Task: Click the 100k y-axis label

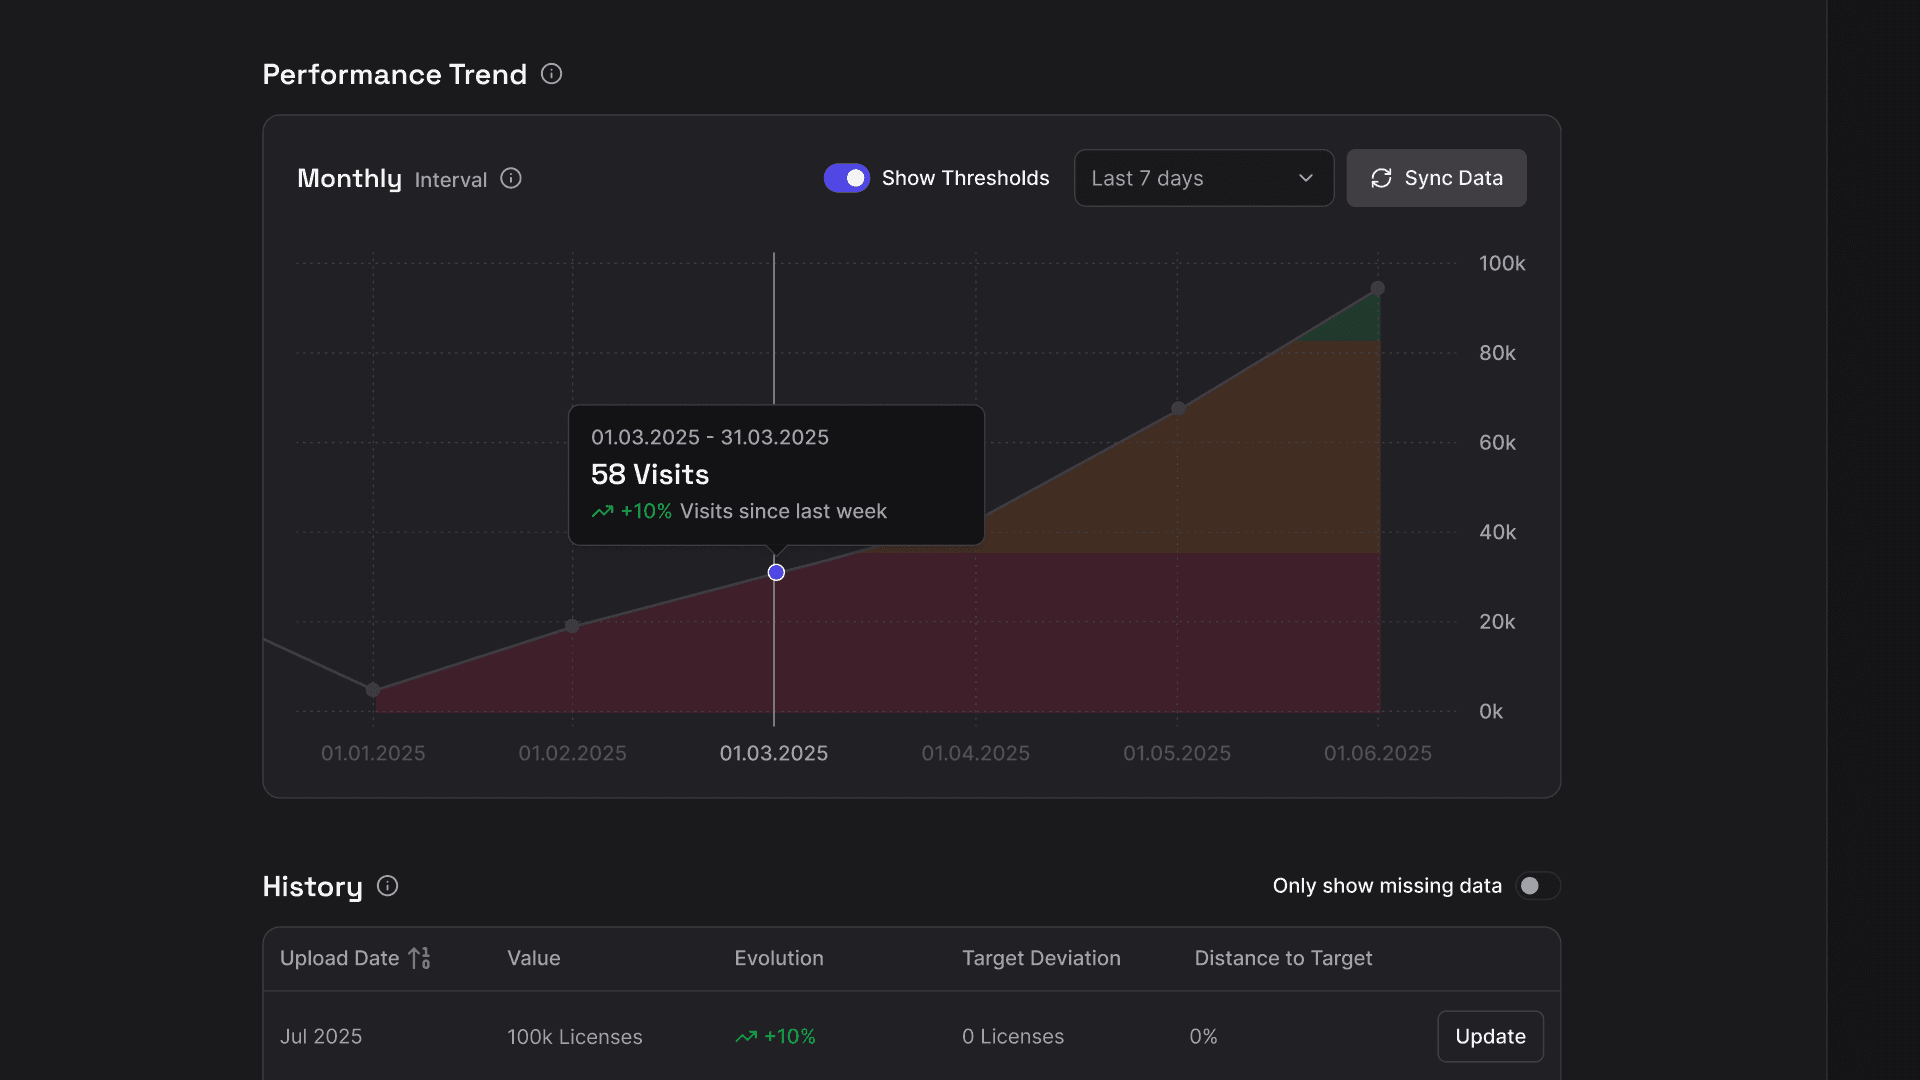Action: coord(1502,263)
